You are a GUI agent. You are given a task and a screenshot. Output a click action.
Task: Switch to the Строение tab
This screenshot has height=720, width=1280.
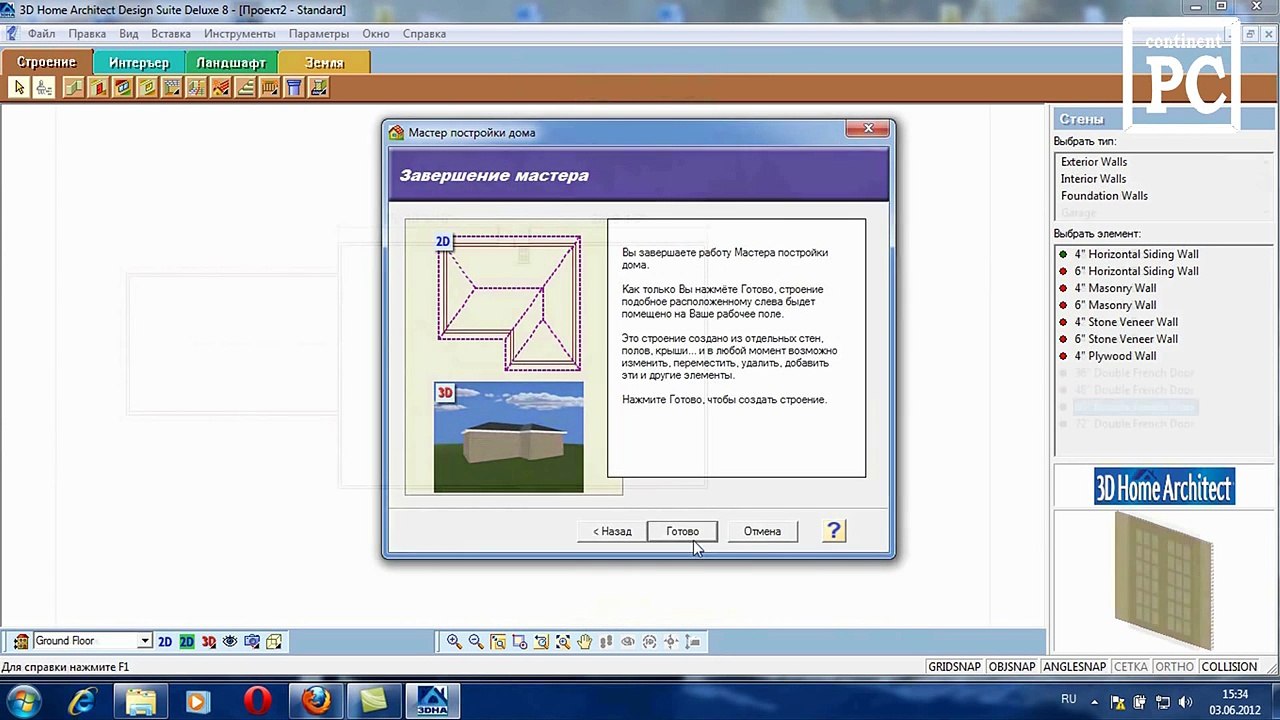[46, 62]
